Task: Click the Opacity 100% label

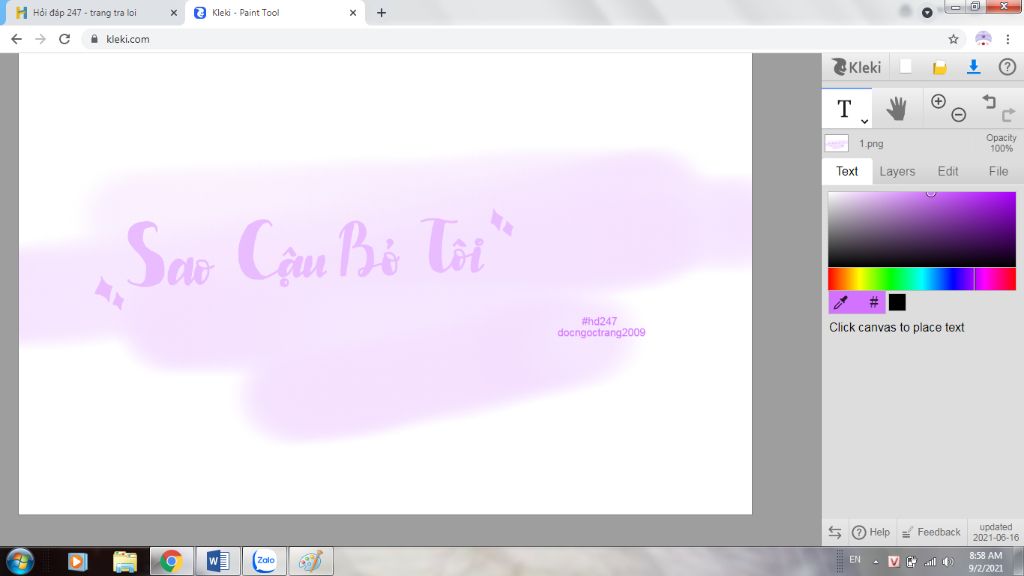Action: pyautogui.click(x=1000, y=143)
